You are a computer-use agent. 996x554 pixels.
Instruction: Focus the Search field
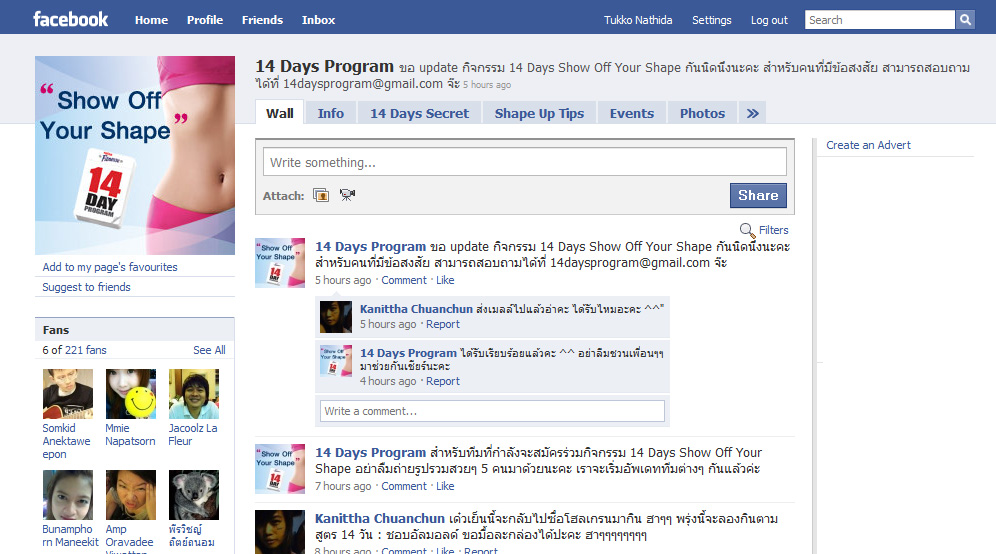click(x=880, y=20)
